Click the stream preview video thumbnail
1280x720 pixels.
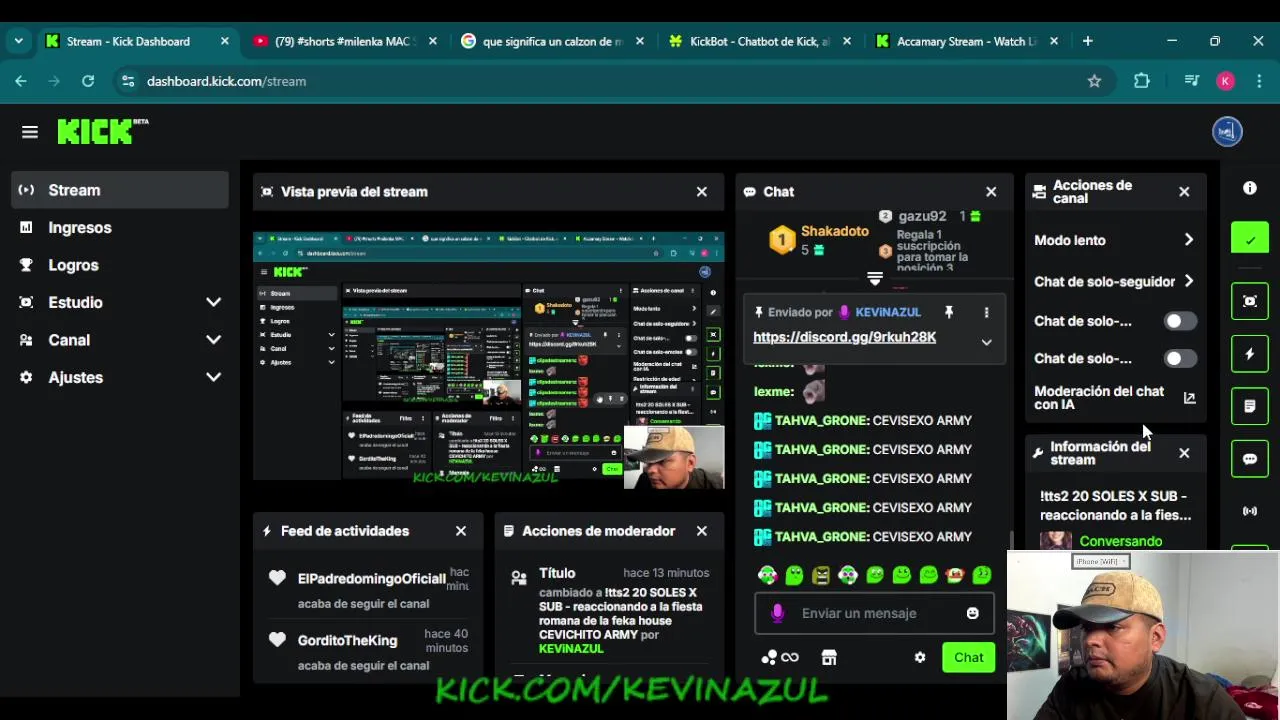(488, 360)
